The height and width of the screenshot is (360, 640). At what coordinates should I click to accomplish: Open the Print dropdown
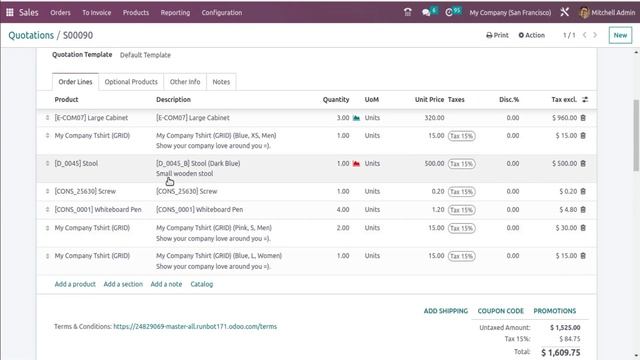click(497, 35)
